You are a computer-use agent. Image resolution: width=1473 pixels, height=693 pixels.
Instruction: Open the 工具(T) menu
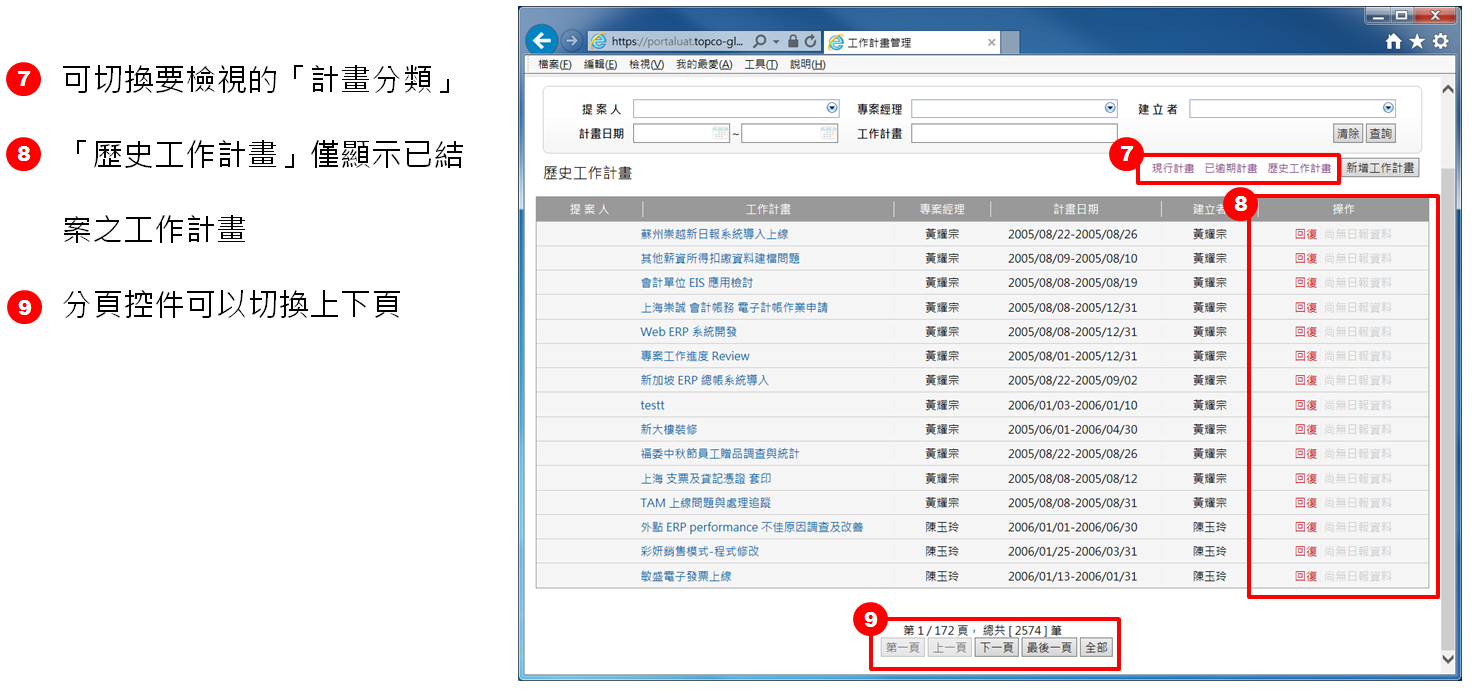click(x=761, y=65)
